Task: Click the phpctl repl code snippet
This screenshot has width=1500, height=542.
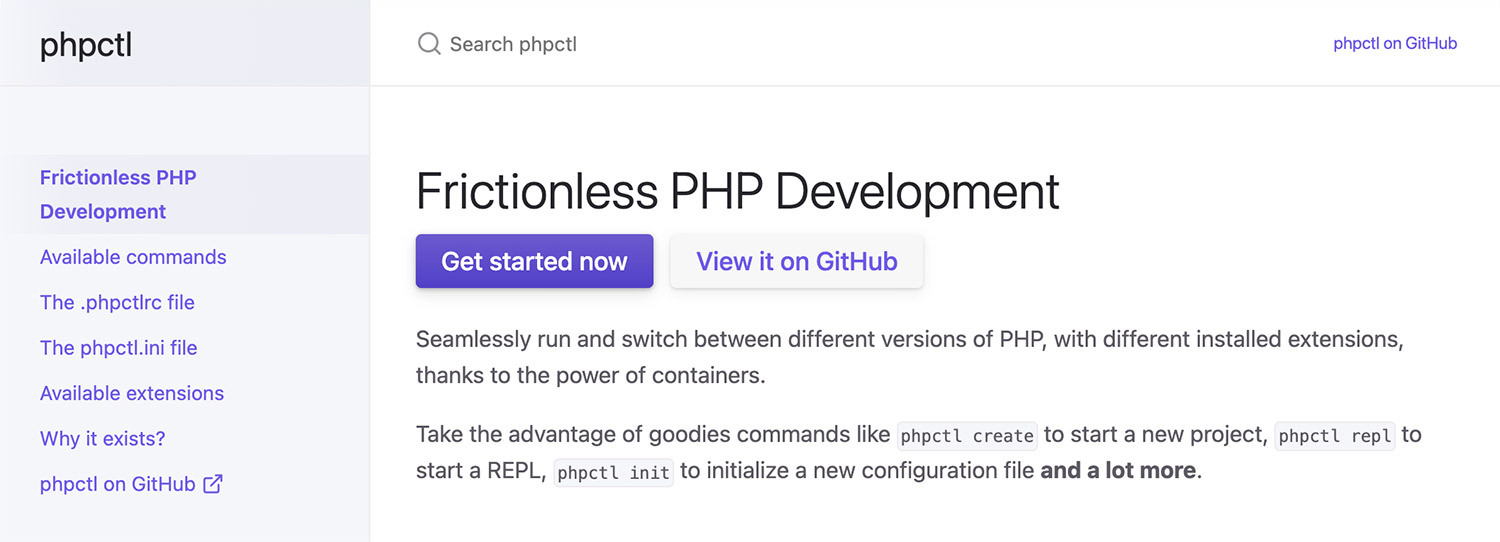Action: 1334,436
